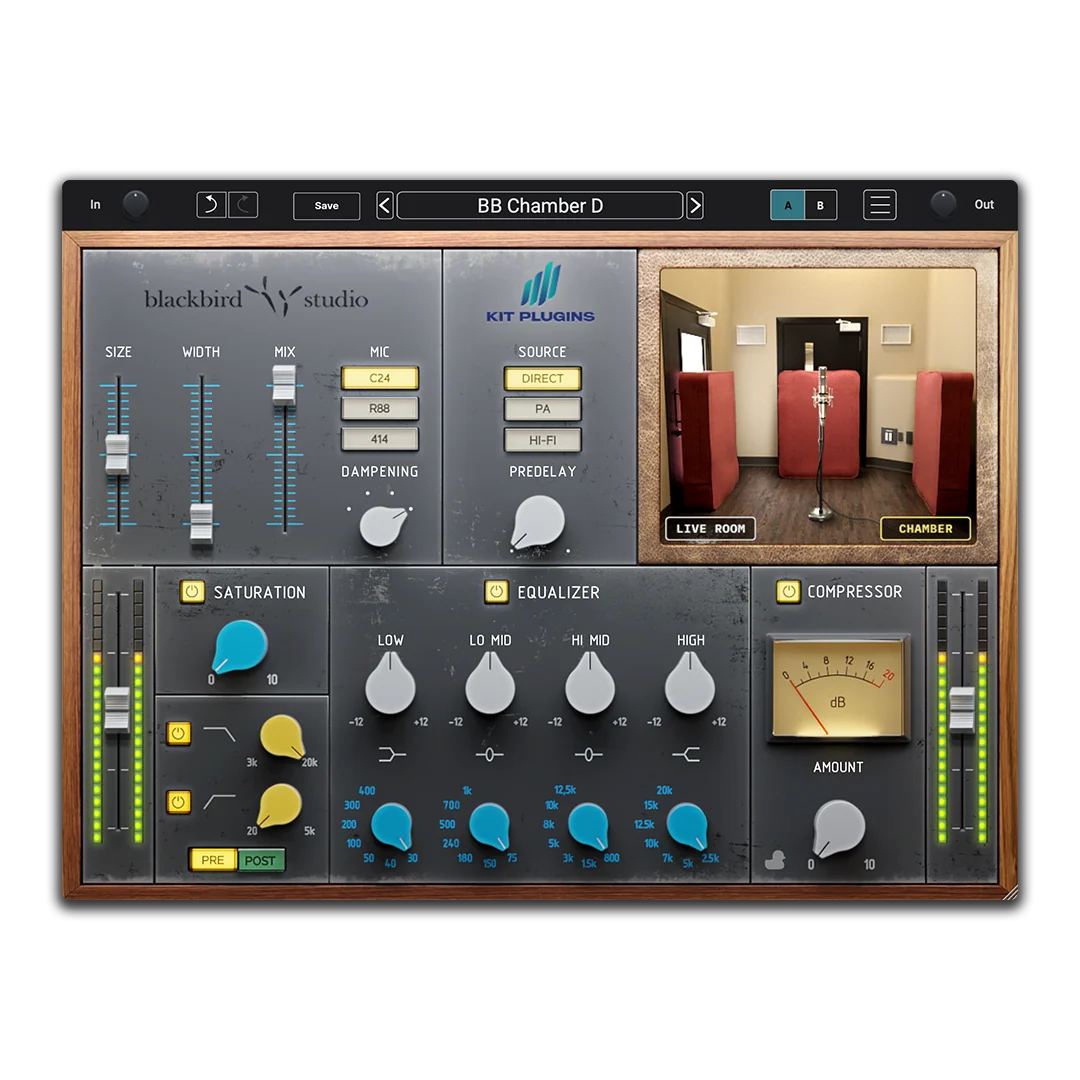
Task: Click the Out gain knob
Action: point(943,205)
